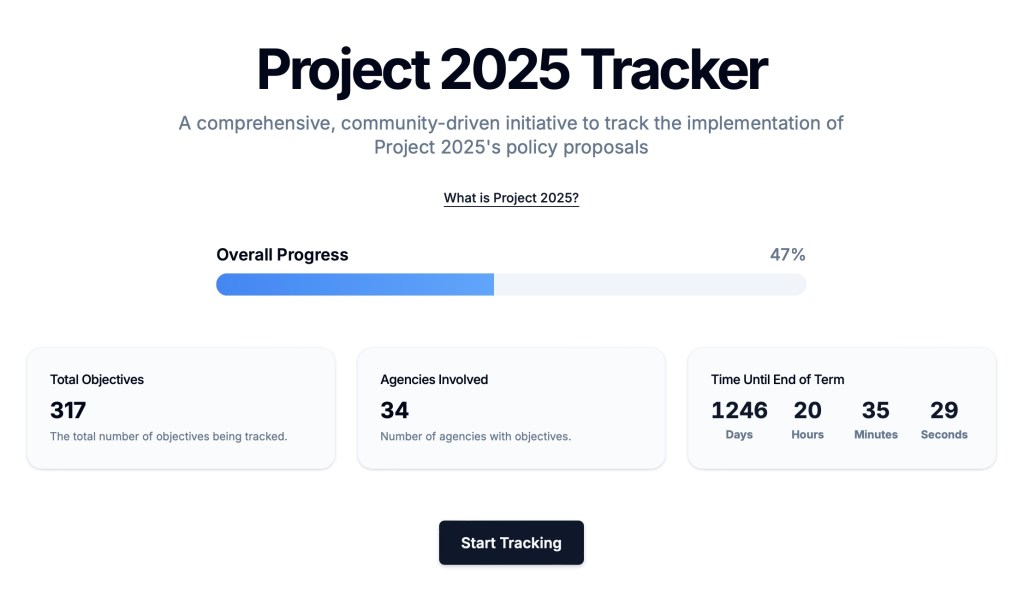Viewport: 1024px width, 604px height.
Task: Click the Start Tracking button
Action: (x=511, y=543)
